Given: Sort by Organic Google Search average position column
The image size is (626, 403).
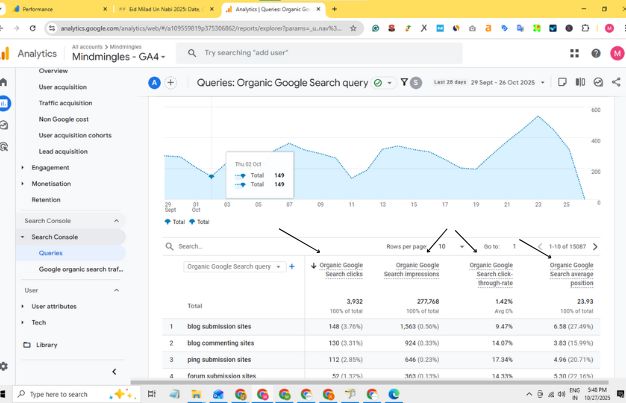Looking at the screenshot, I should point(571,274).
